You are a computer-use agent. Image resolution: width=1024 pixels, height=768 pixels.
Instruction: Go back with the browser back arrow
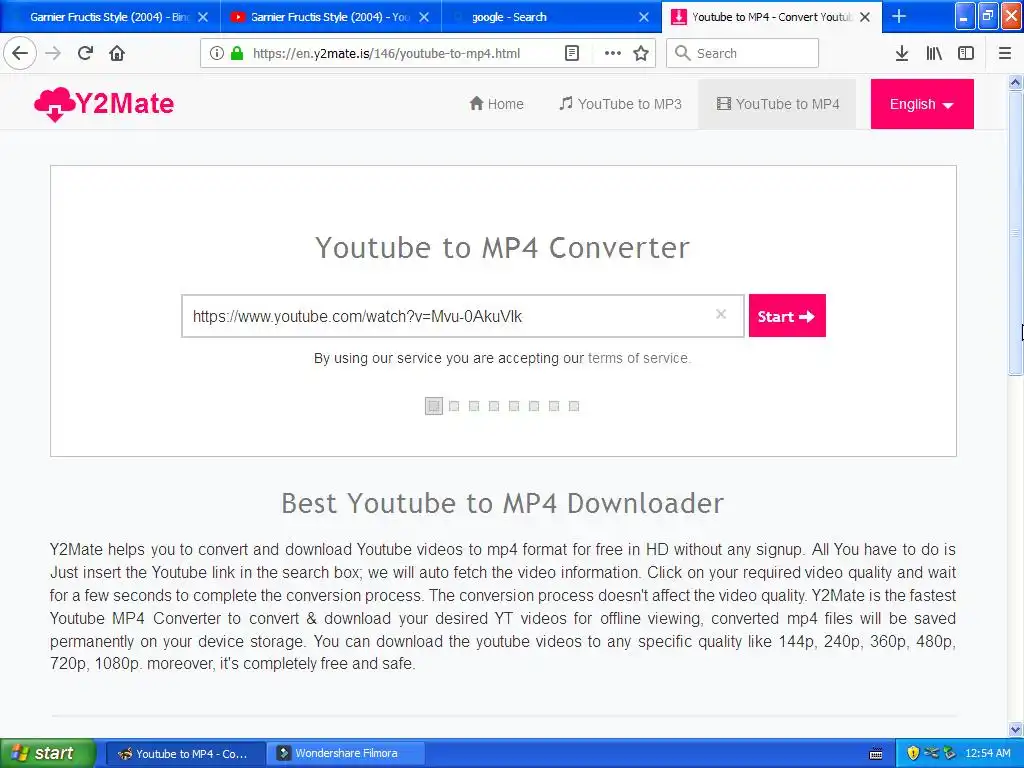point(20,53)
